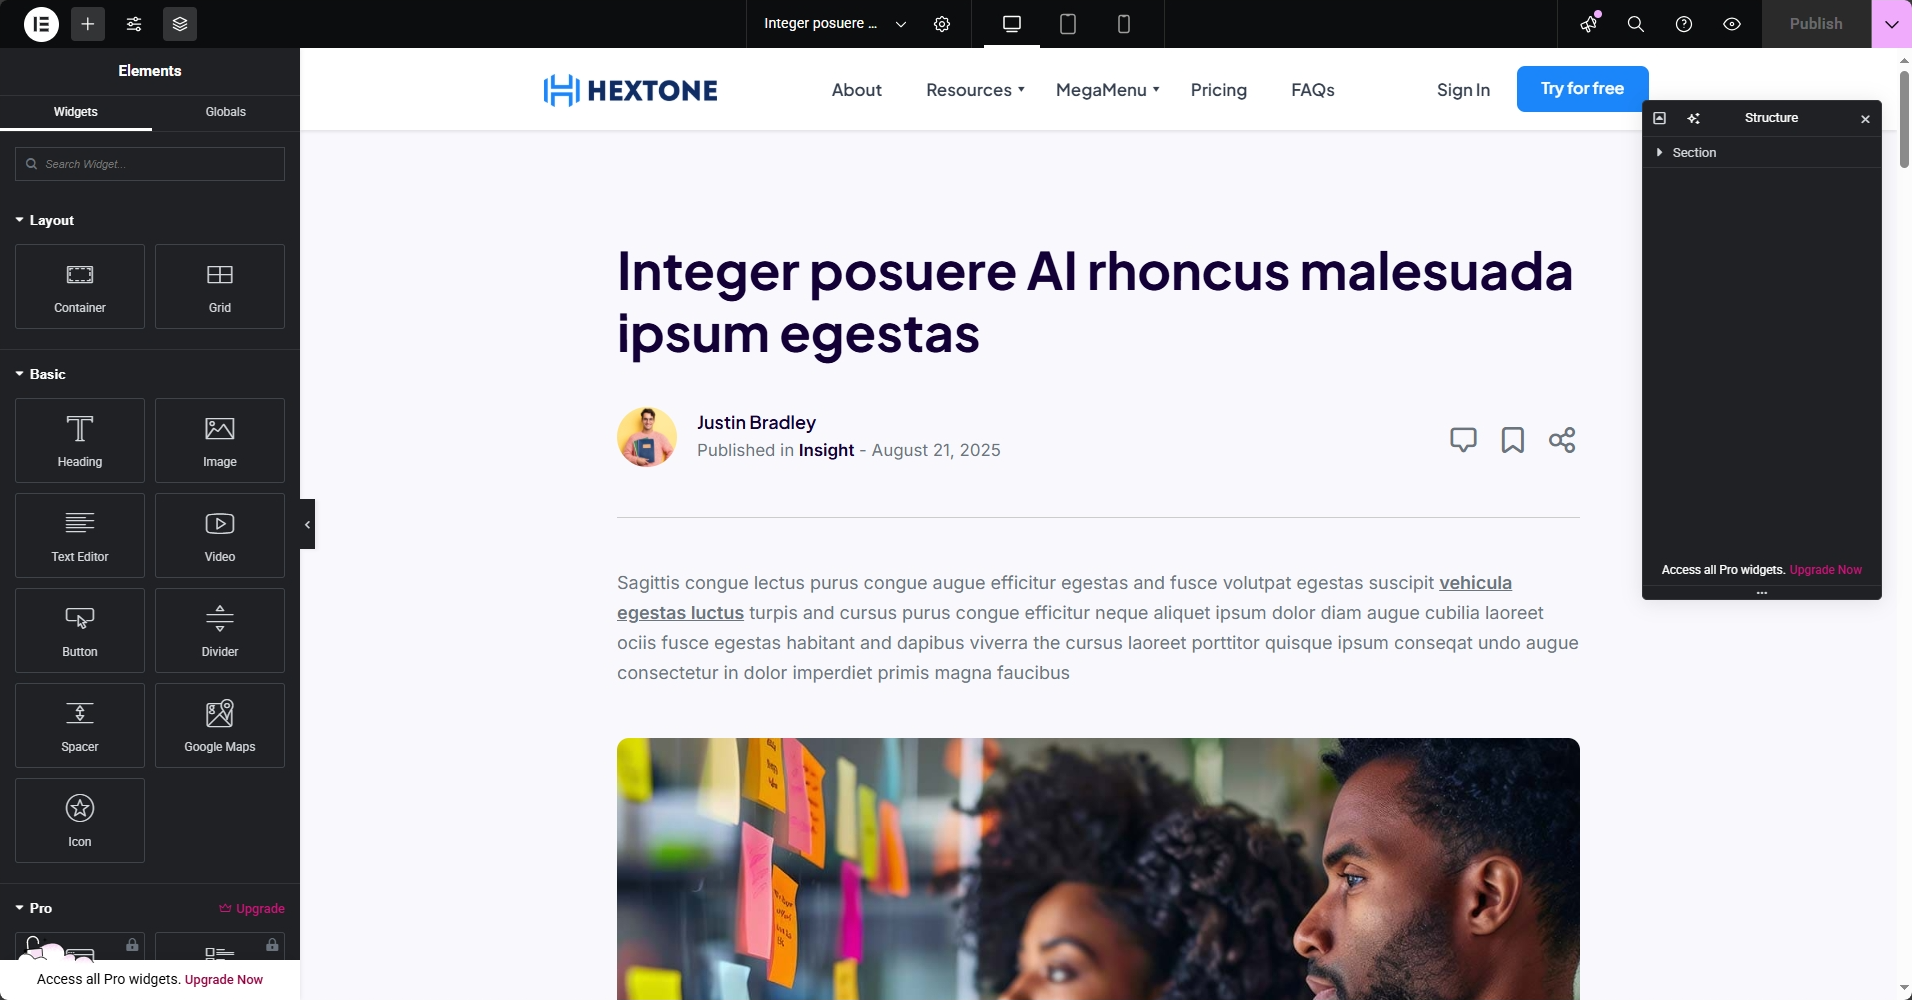This screenshot has height=1000, width=1912.
Task: Switch to tablet responsive view
Action: click(x=1068, y=24)
